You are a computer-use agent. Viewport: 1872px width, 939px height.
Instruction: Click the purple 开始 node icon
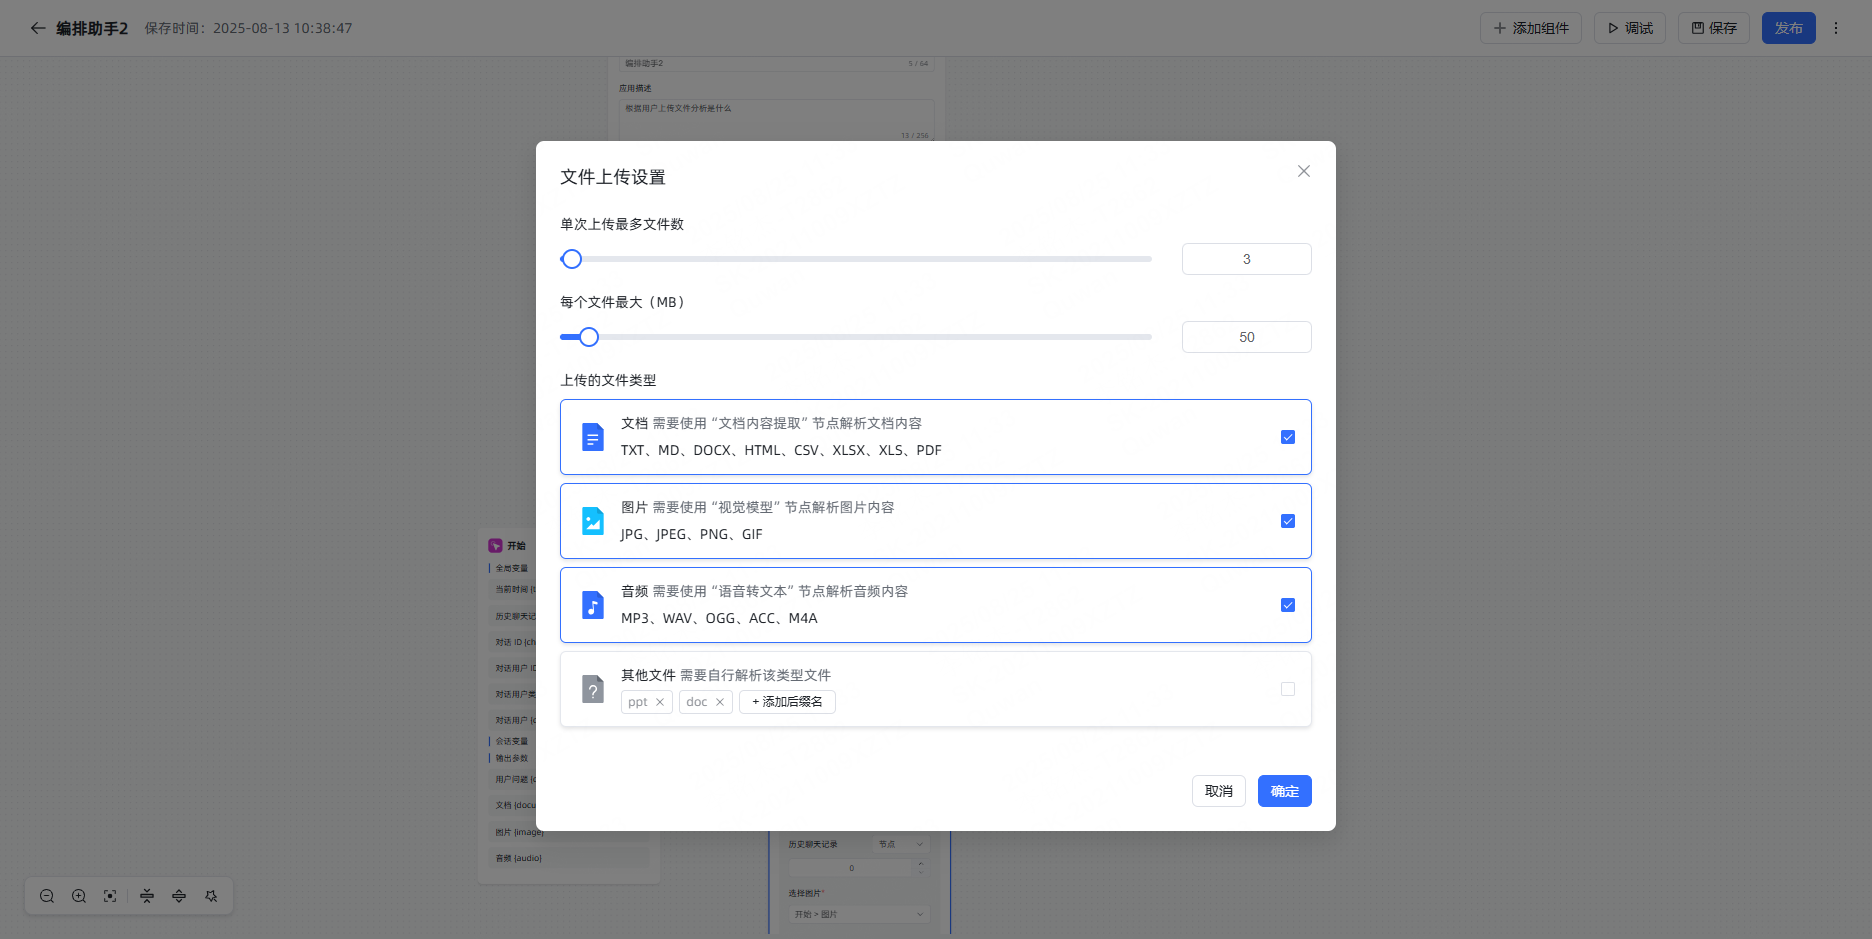(495, 545)
